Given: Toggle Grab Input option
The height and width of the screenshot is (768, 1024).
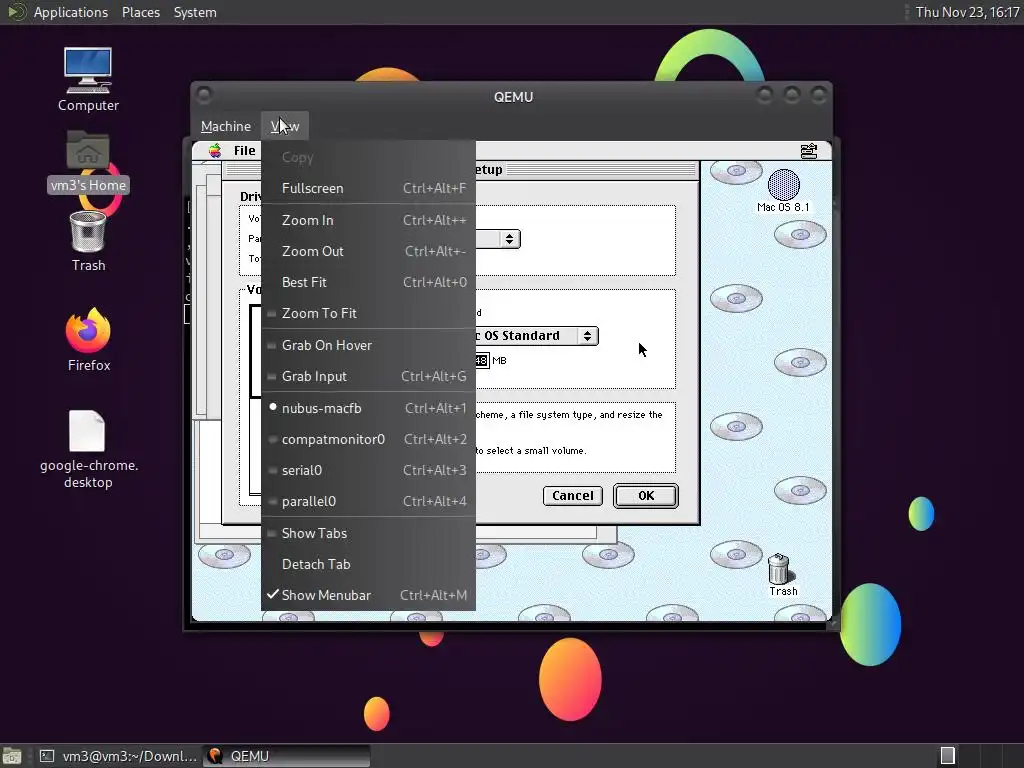Looking at the screenshot, I should [368, 376].
